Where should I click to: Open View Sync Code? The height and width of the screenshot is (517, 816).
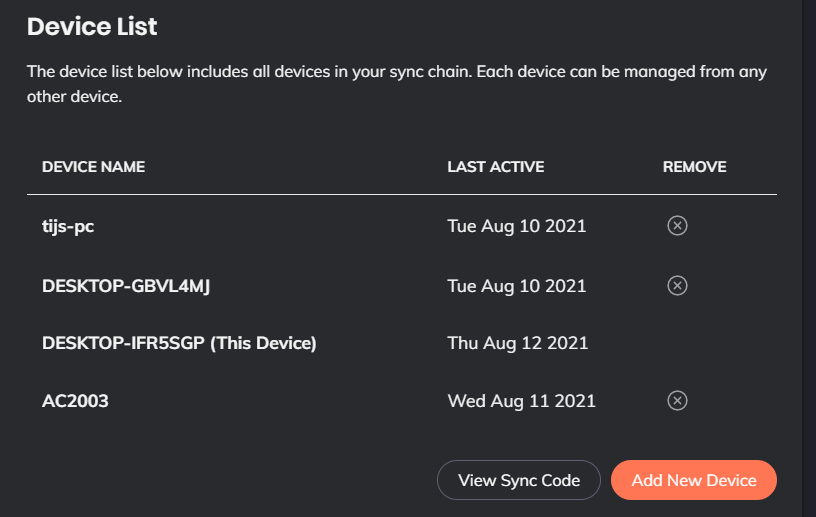pos(518,480)
